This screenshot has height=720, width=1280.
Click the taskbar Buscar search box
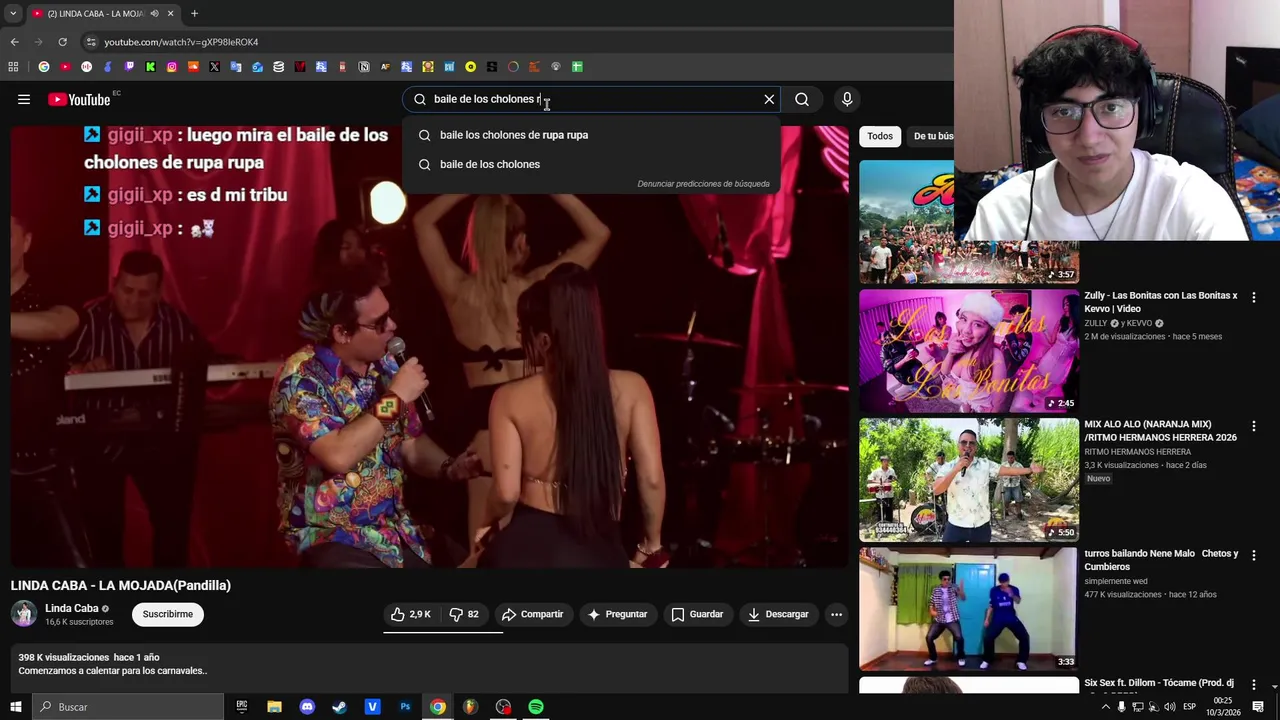click(x=127, y=707)
